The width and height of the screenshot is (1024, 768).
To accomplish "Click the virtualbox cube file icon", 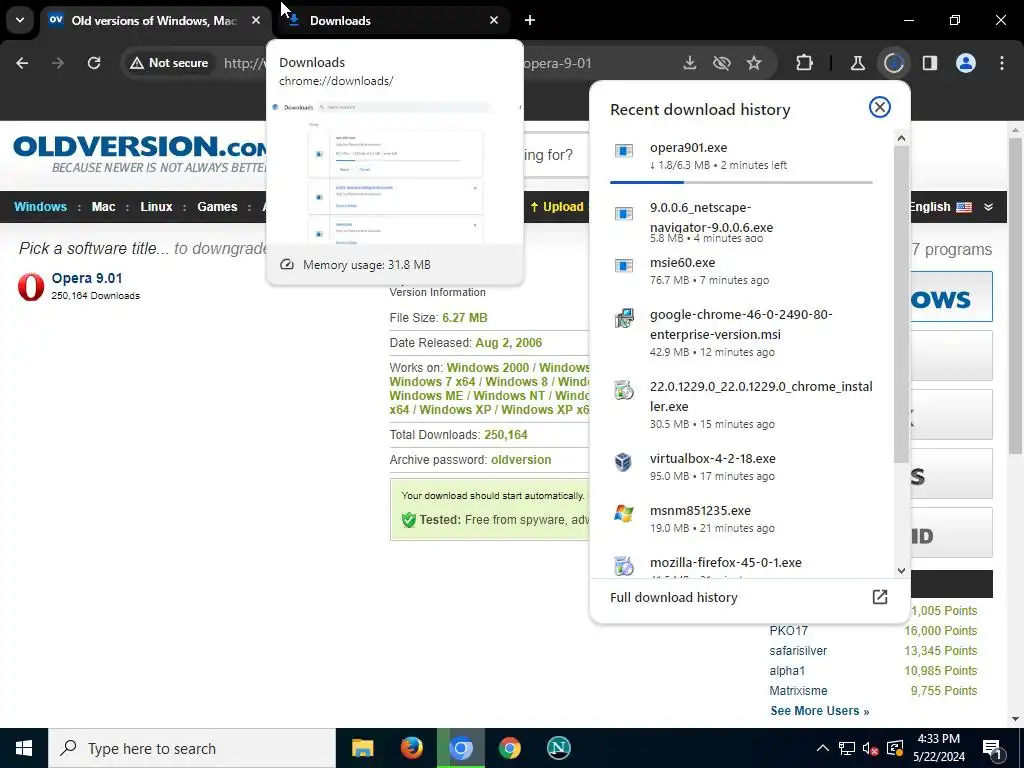I will coord(624,462).
